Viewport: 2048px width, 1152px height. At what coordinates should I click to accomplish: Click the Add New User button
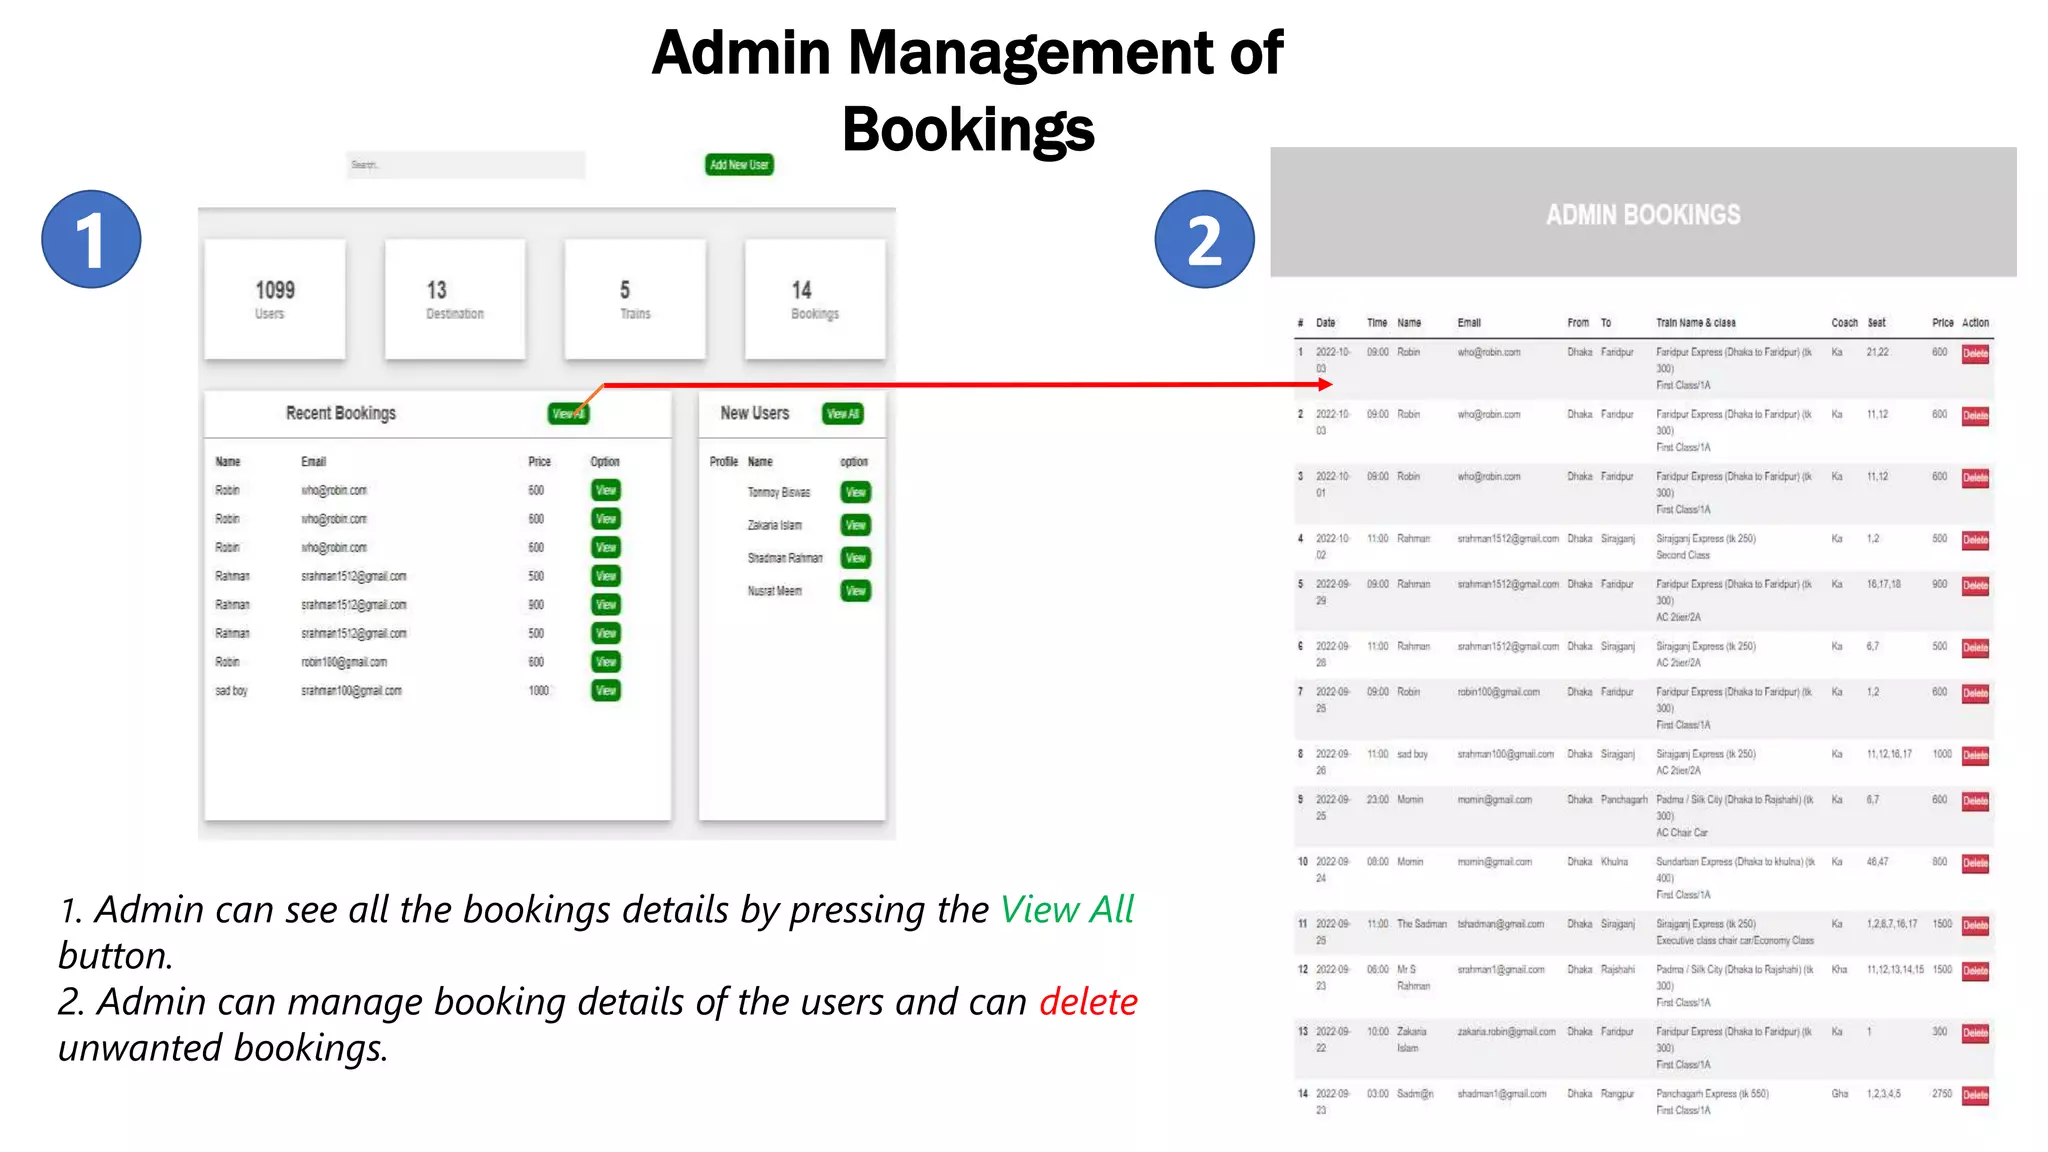(739, 165)
